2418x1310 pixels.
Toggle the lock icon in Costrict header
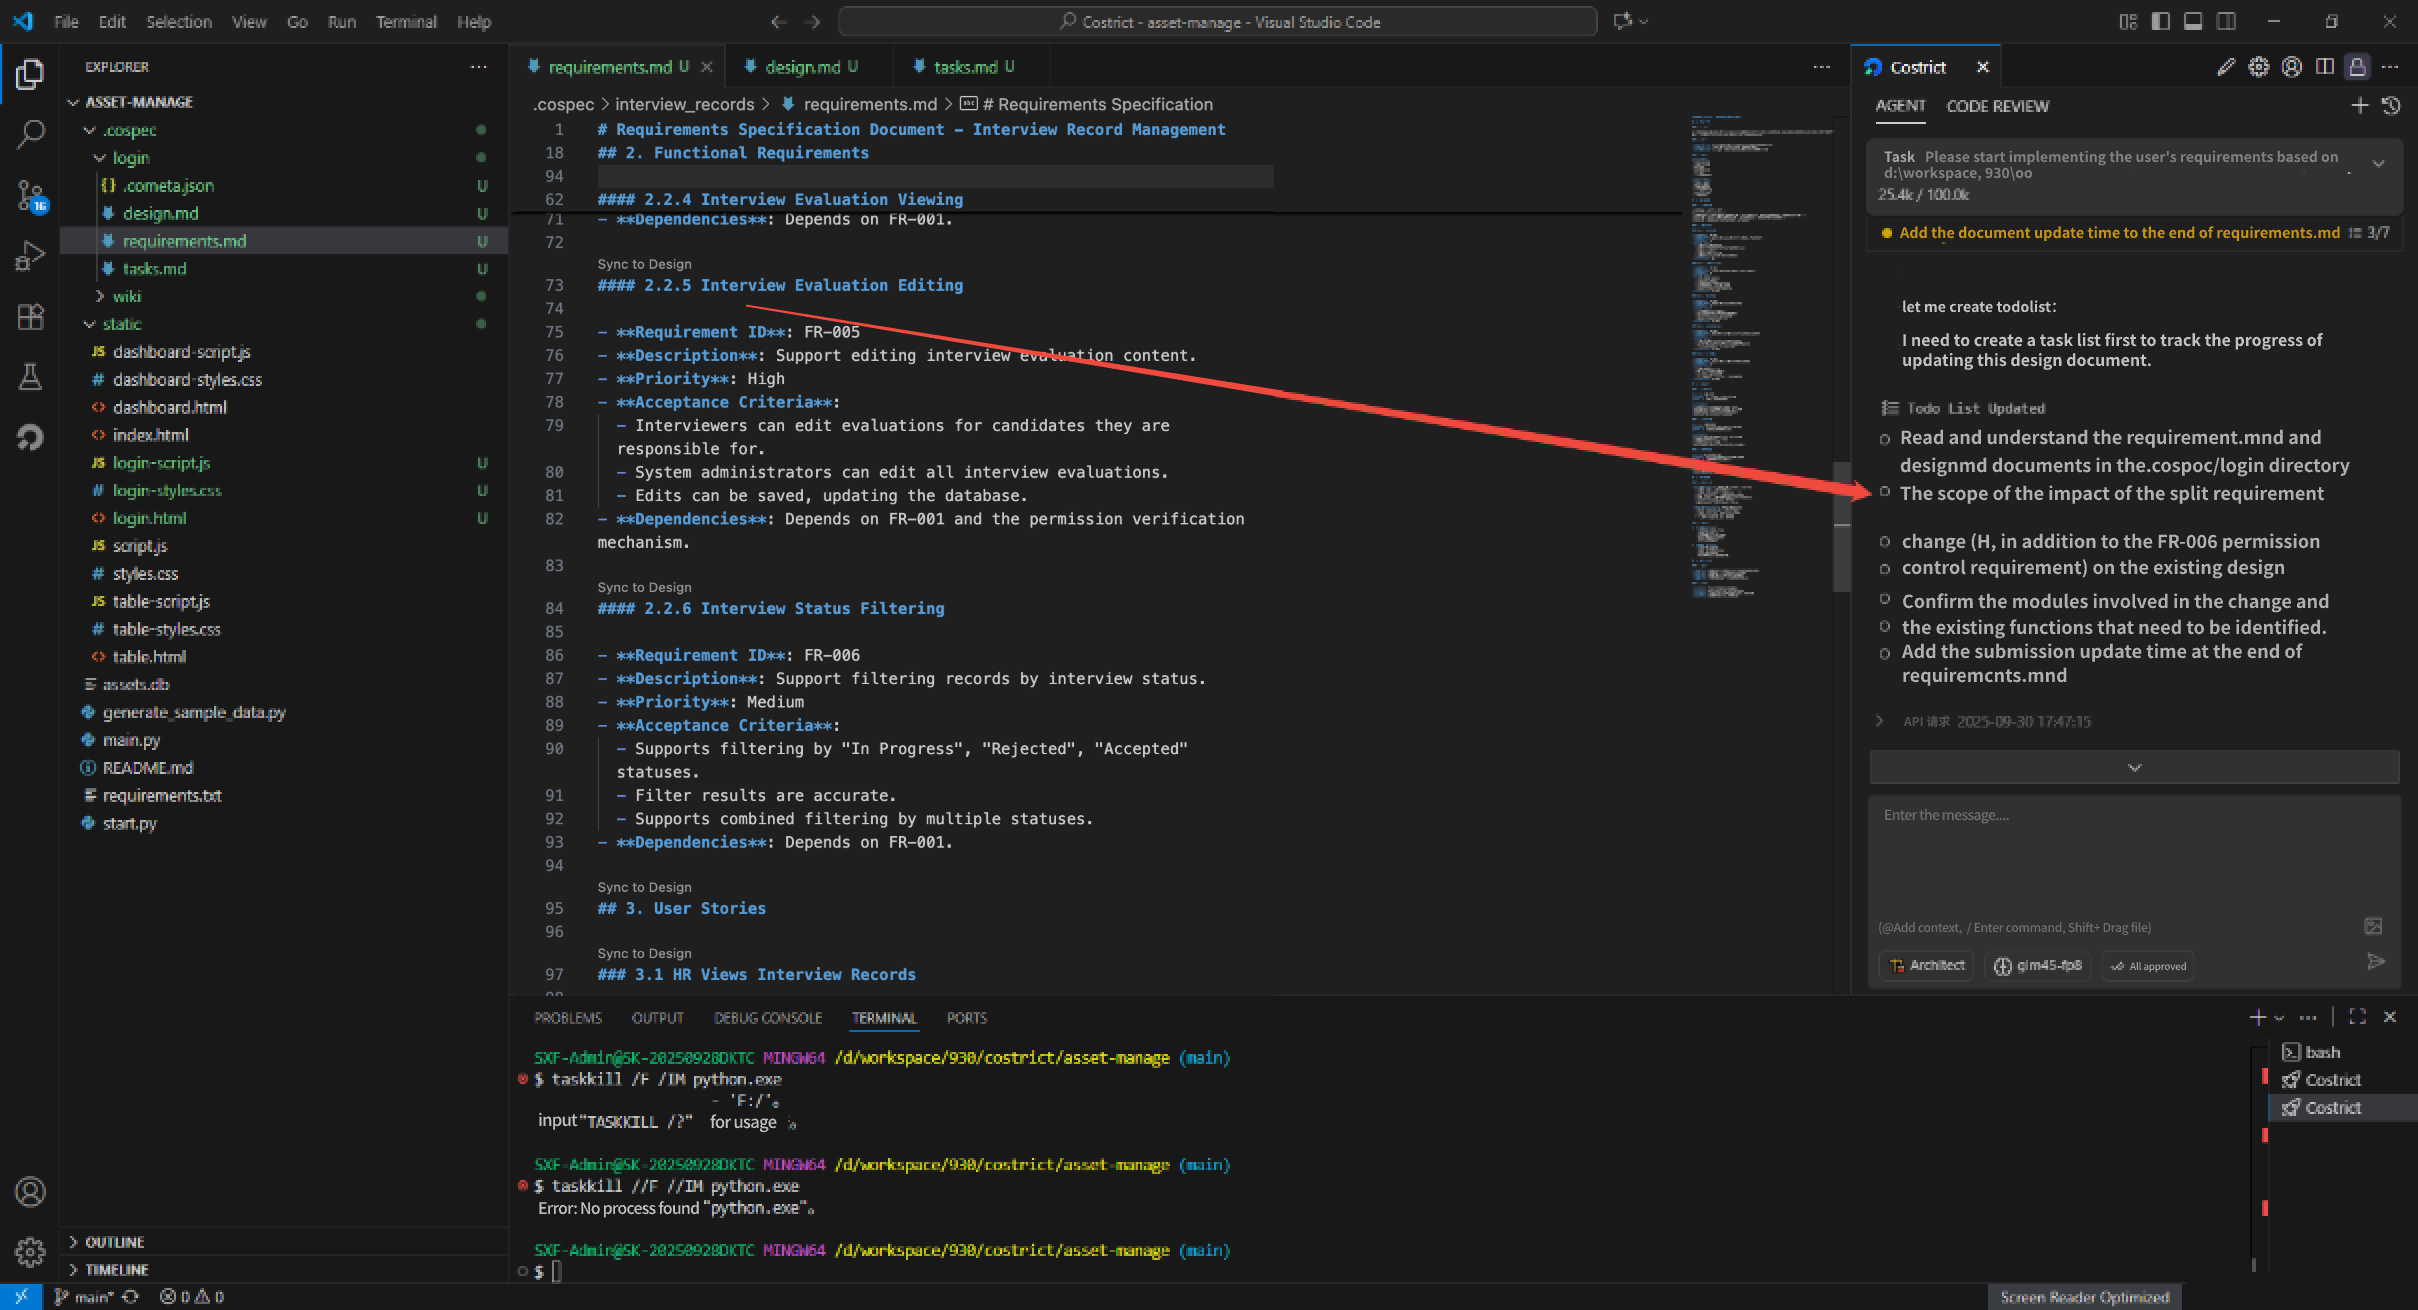point(2357,67)
